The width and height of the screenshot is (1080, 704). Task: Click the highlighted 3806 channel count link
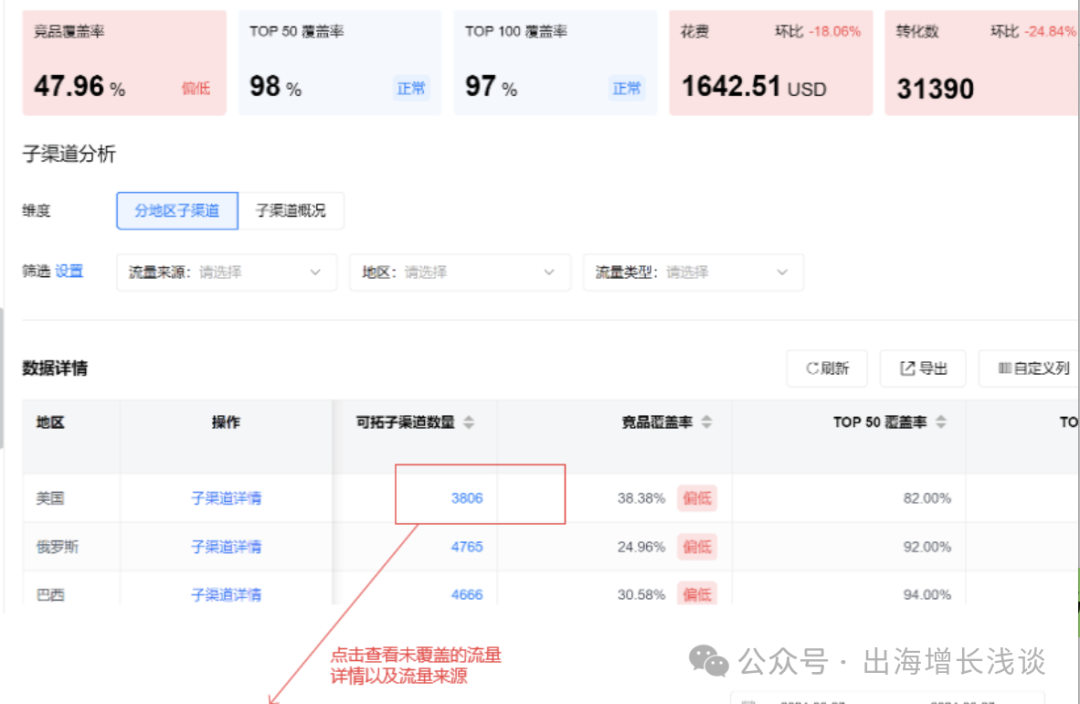pyautogui.click(x=466, y=495)
